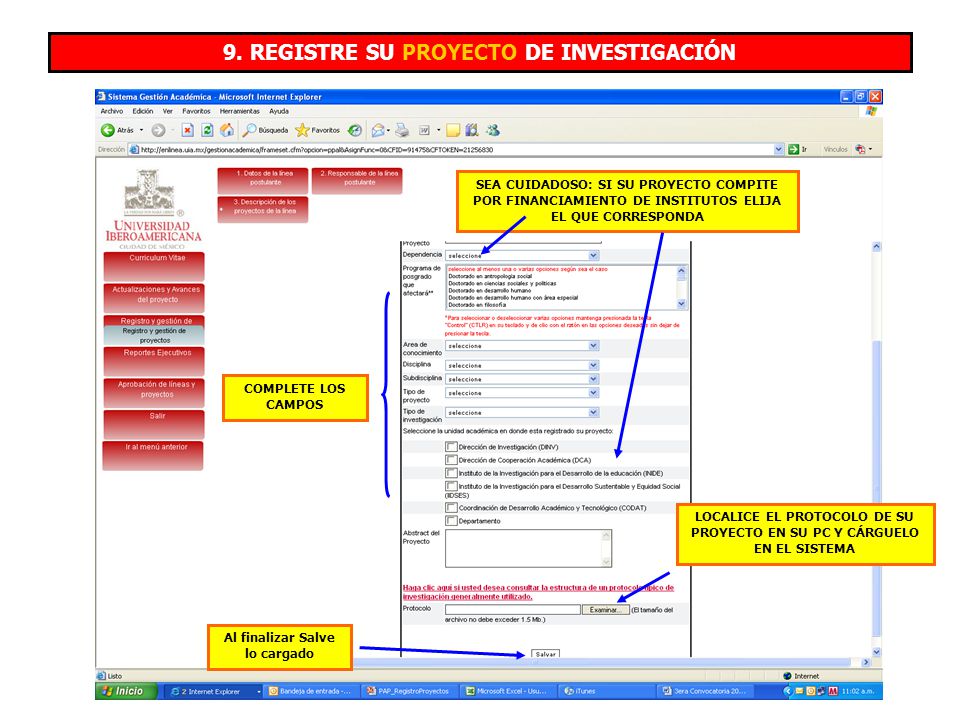Open Búsqueda search magnifier

[249, 130]
